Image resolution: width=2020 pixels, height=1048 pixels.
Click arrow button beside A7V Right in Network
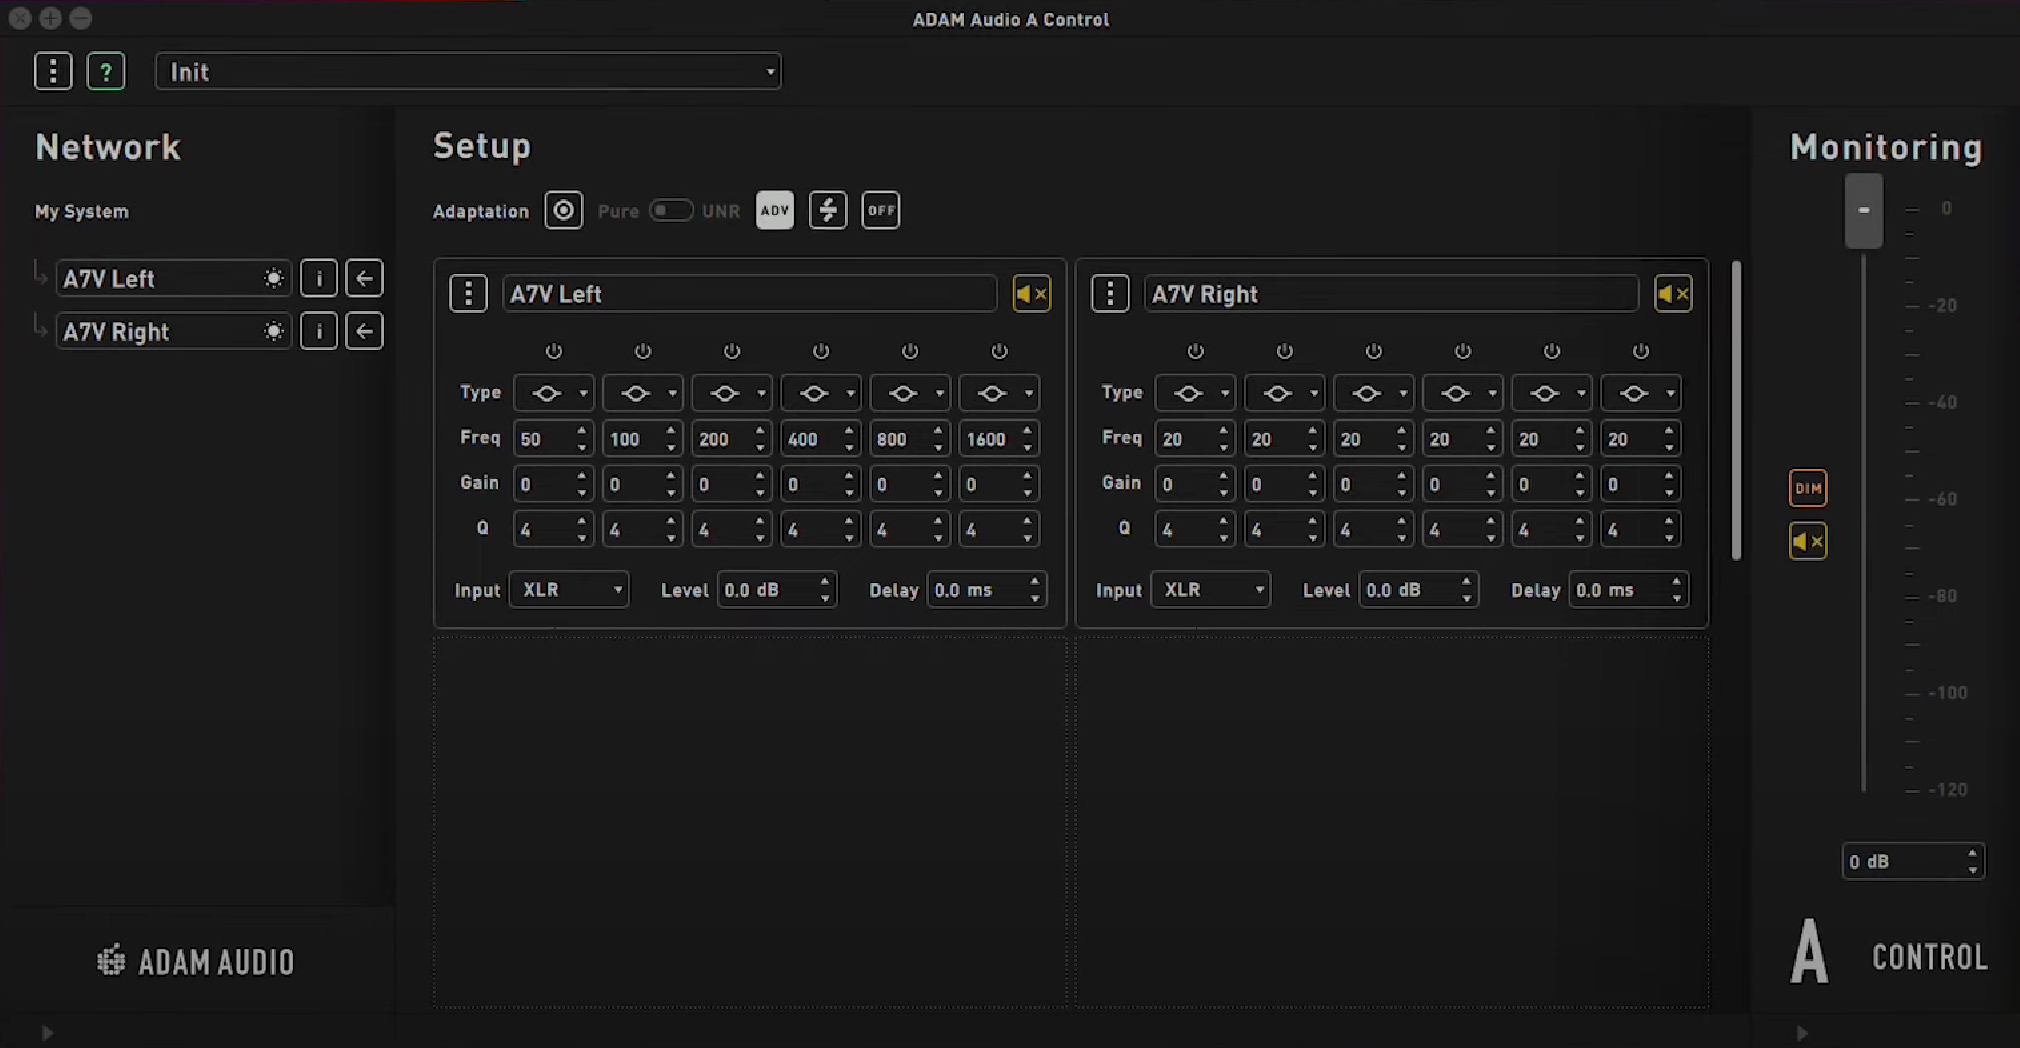click(364, 331)
